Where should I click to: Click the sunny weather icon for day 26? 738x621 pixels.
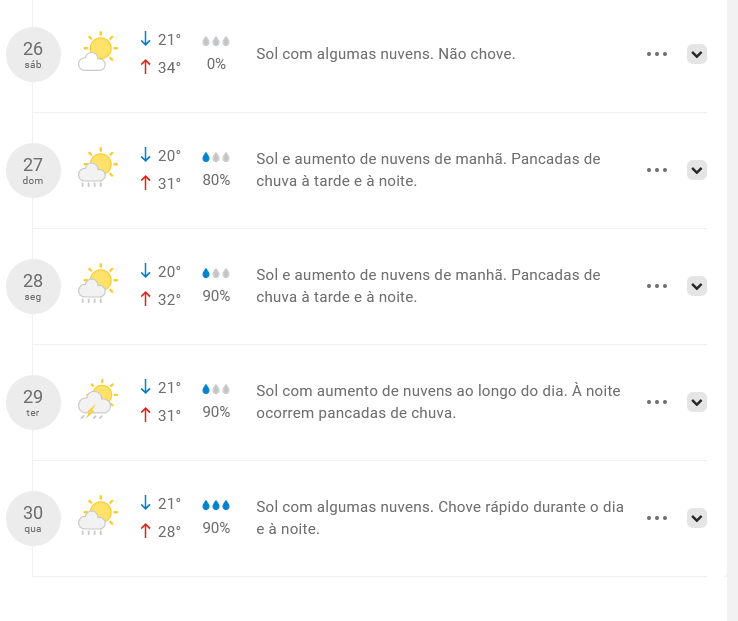tap(98, 51)
